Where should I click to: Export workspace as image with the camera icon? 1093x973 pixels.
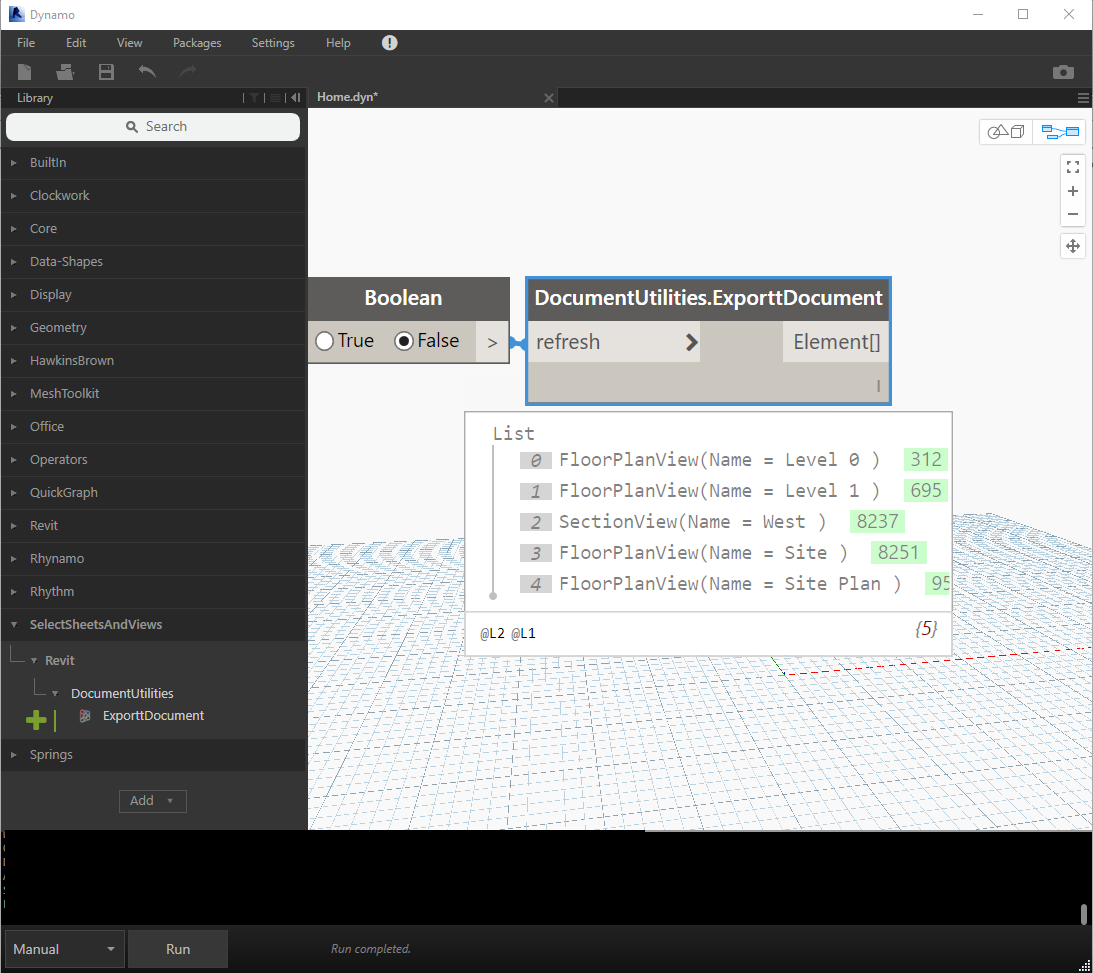pos(1063,71)
